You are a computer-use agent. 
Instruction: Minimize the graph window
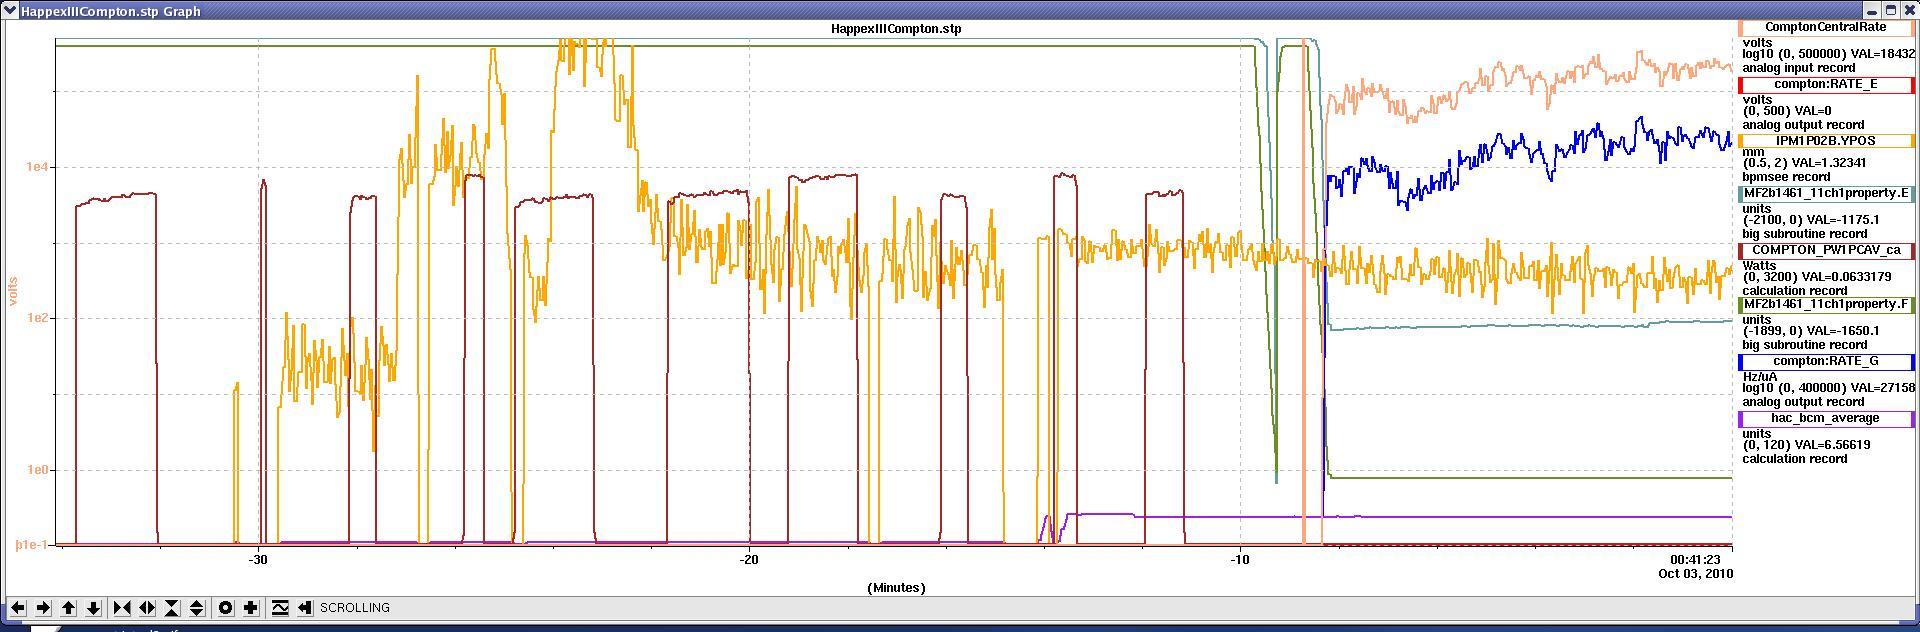1871,10
